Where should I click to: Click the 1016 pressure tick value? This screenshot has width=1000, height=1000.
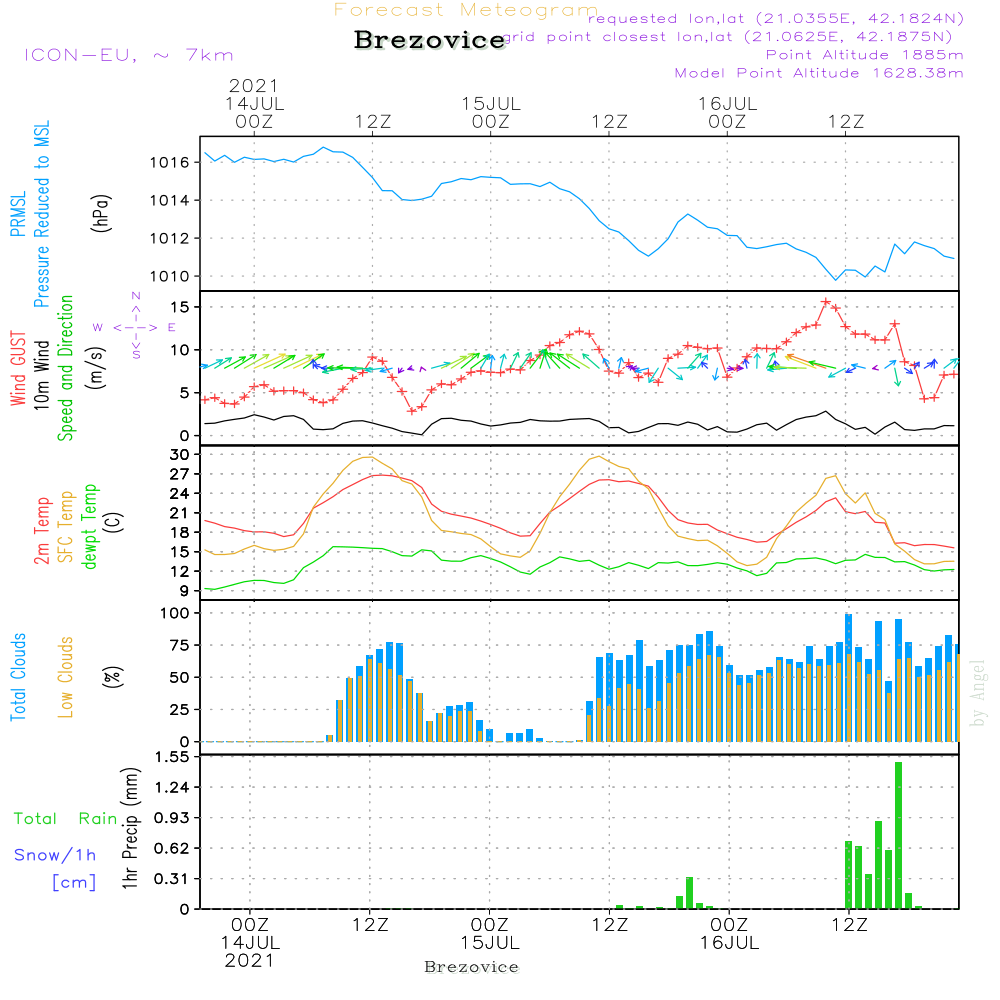[x=170, y=163]
